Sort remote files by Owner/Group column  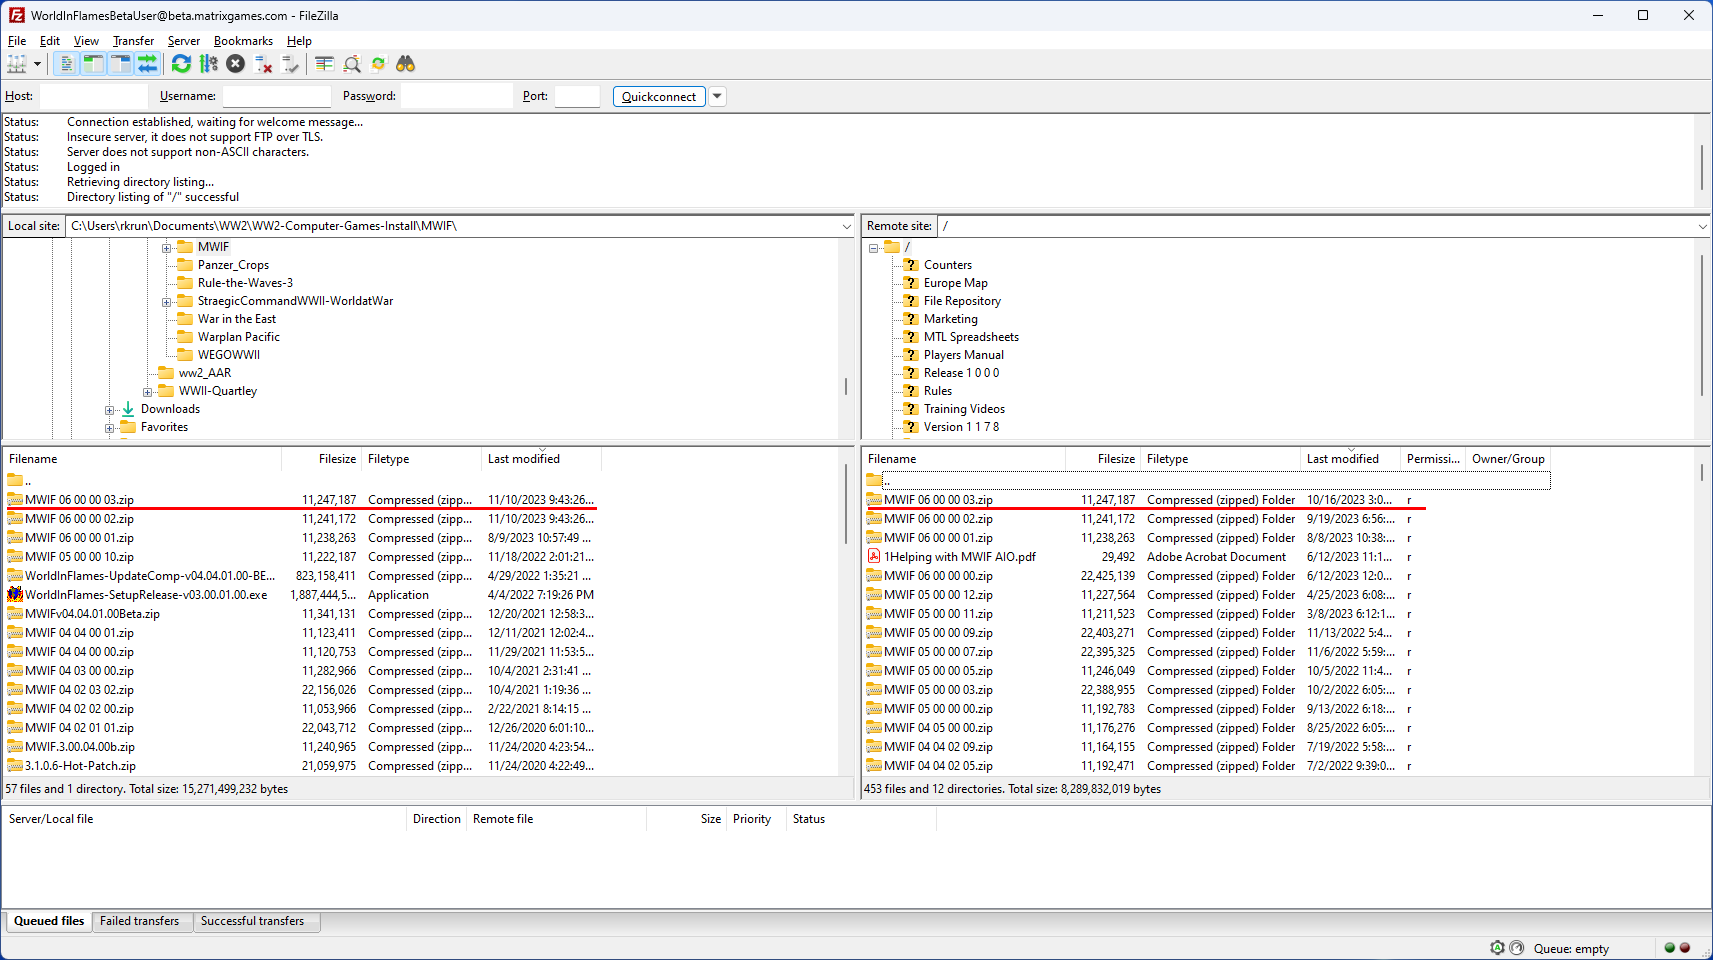point(1508,459)
